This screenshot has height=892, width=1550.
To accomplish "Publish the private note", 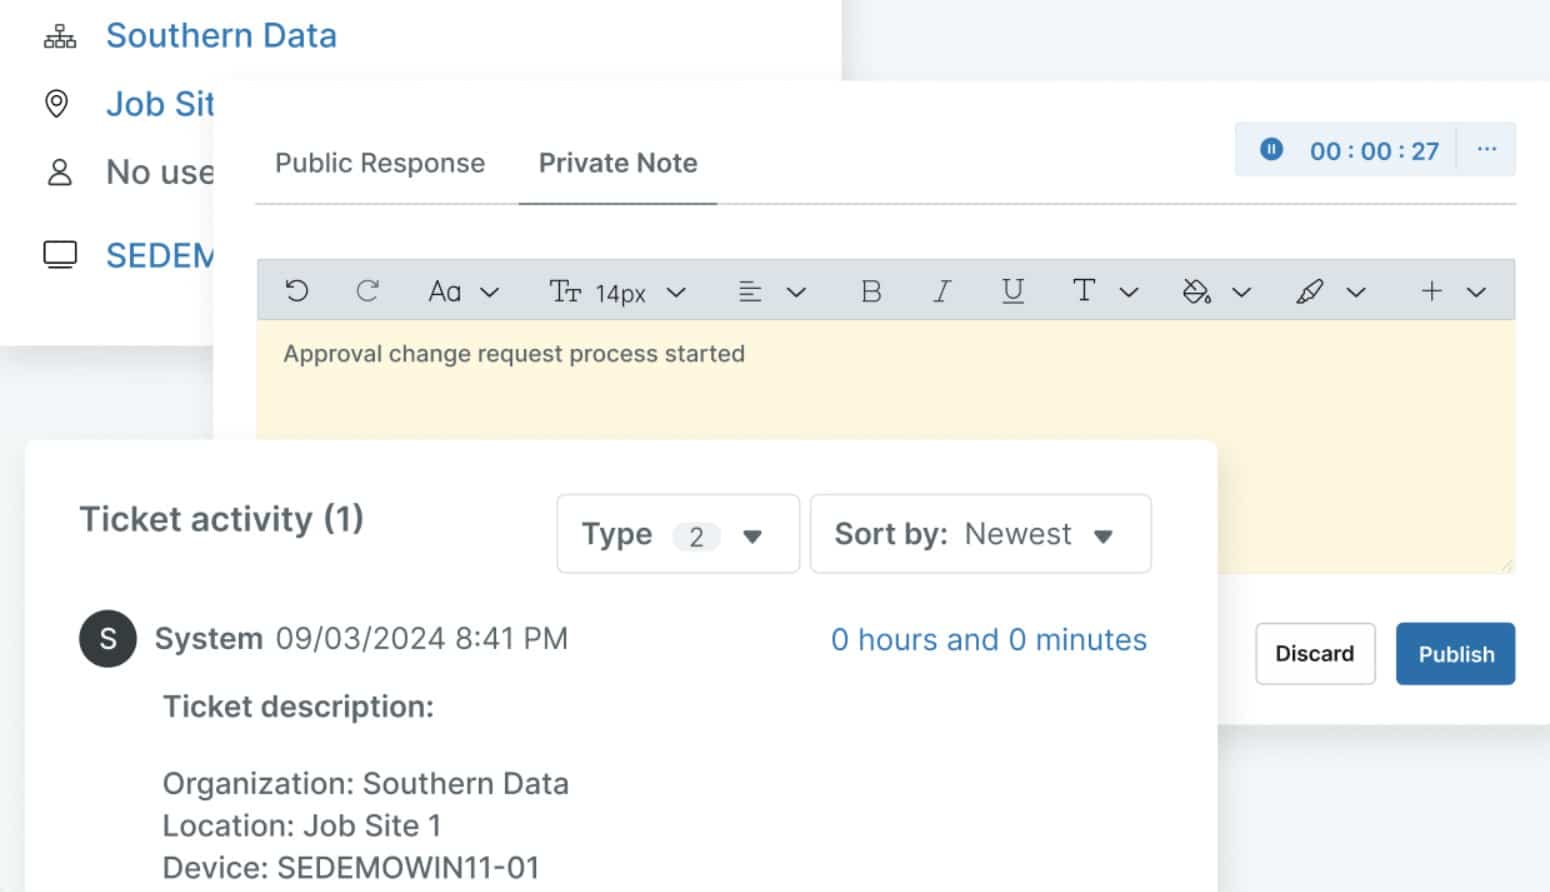I will (1456, 654).
